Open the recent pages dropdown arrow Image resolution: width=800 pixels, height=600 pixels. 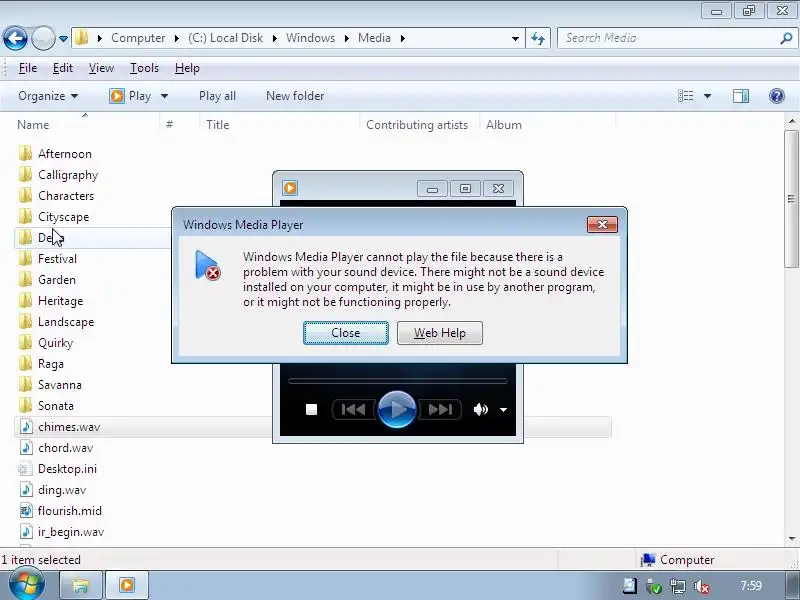coord(63,38)
